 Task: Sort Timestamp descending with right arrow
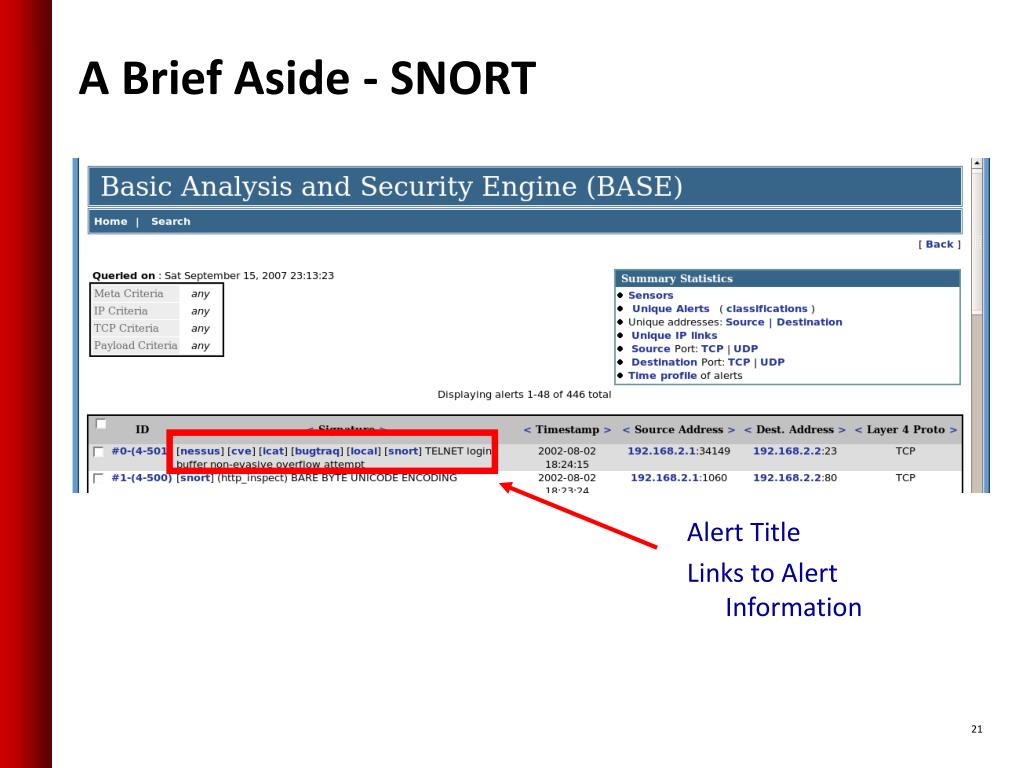coord(607,430)
